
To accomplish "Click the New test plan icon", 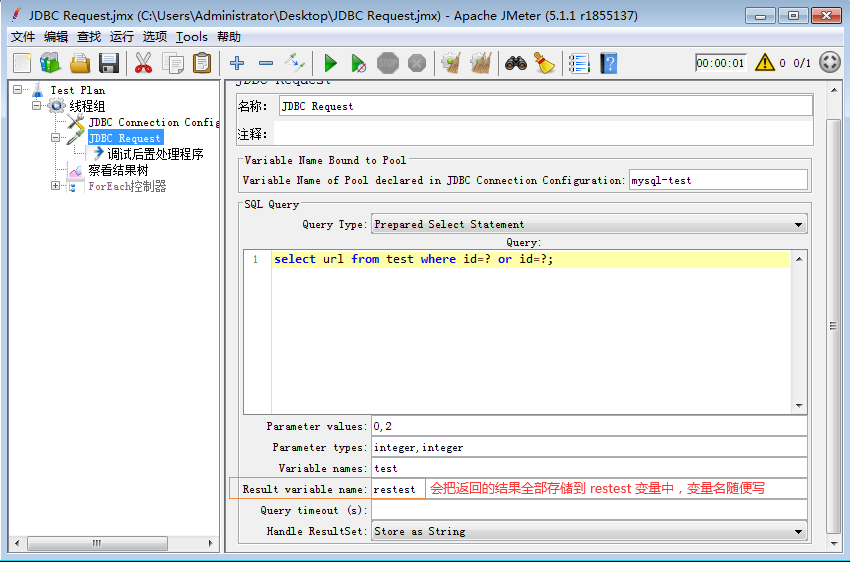I will 22,63.
